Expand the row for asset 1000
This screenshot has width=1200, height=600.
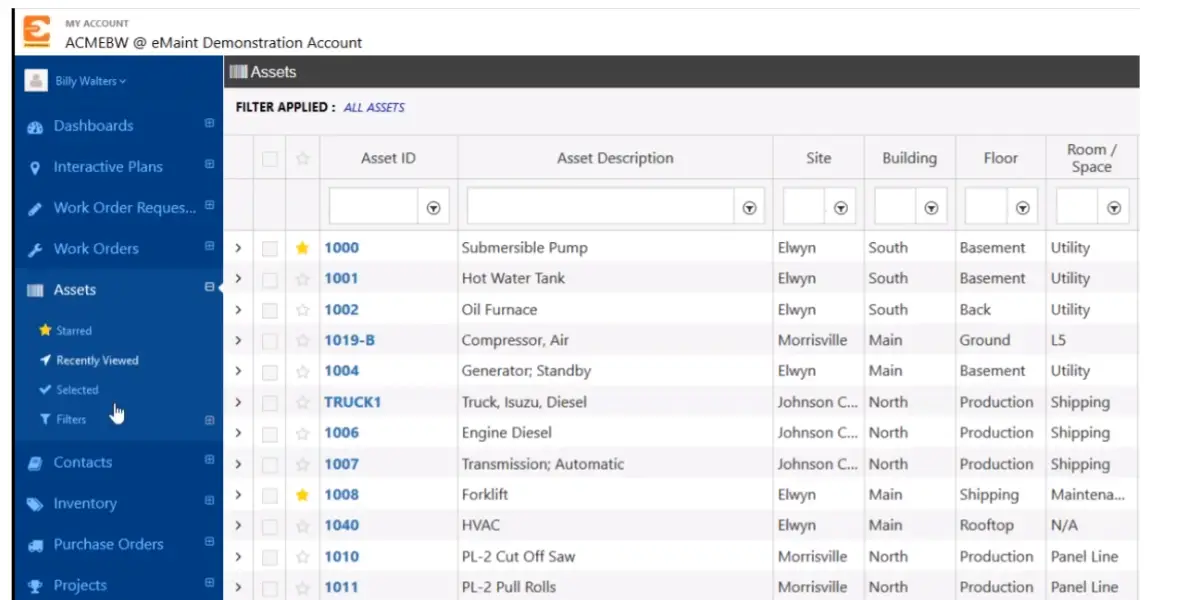click(x=238, y=248)
